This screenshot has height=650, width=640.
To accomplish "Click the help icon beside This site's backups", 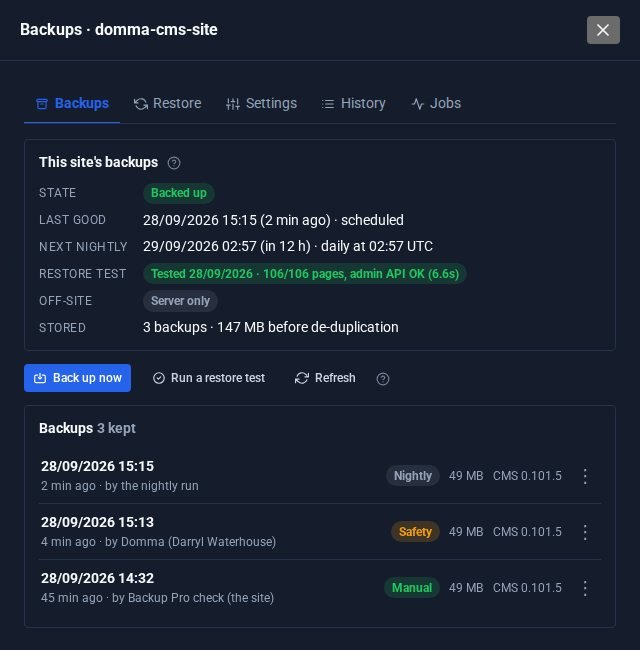I will click(174, 163).
